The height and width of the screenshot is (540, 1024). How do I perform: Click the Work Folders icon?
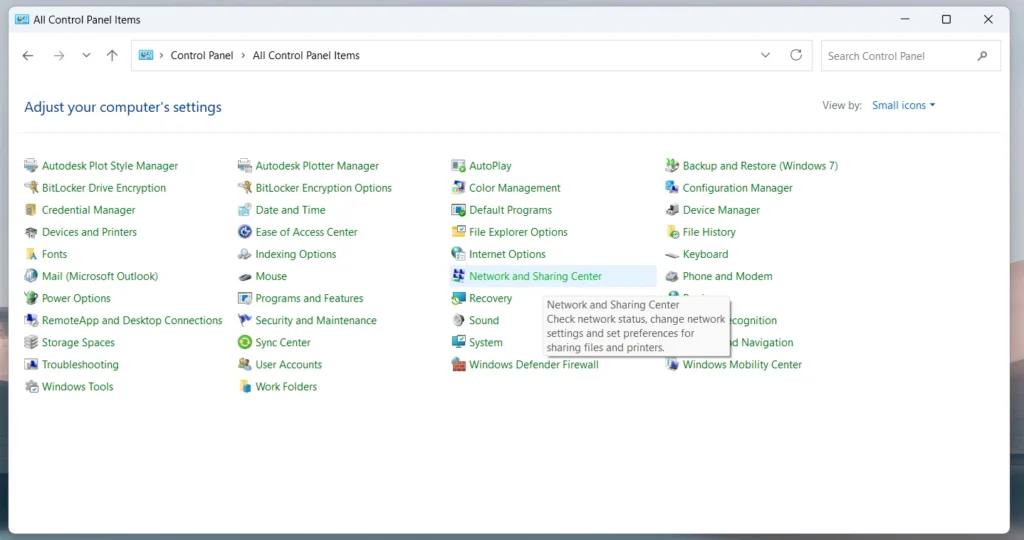coord(245,387)
